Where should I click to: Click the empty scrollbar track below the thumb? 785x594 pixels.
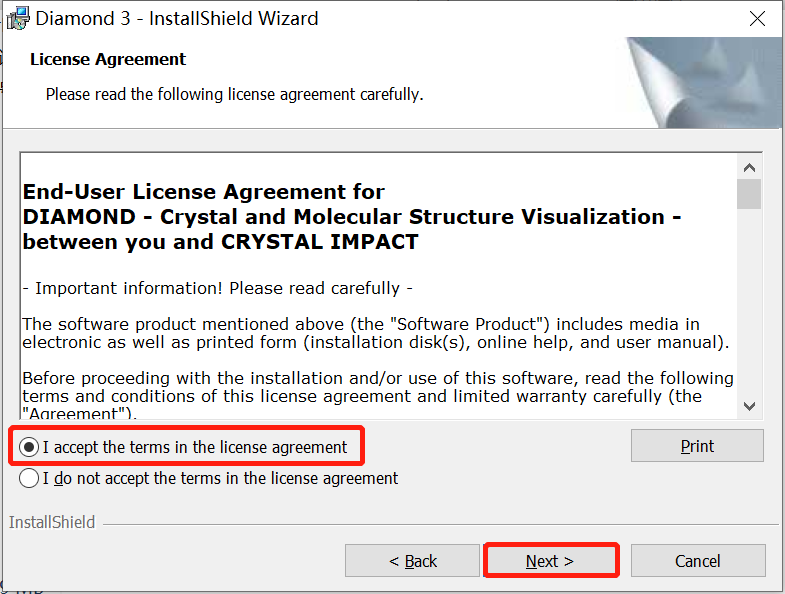(749, 300)
